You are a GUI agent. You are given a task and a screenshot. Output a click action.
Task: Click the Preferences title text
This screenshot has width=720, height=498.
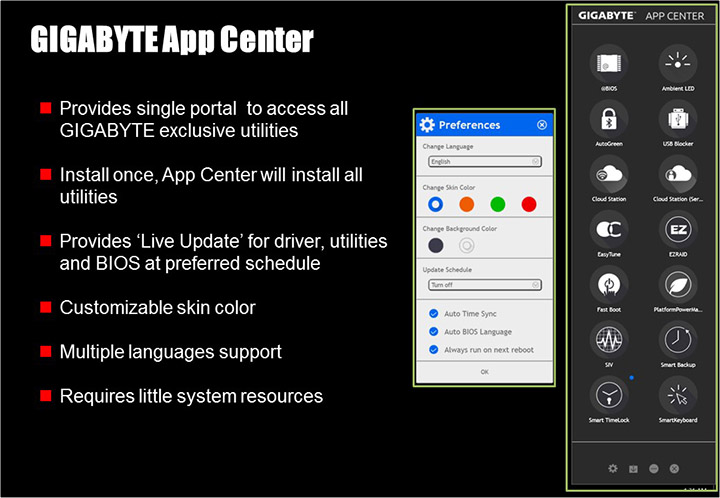pos(469,125)
